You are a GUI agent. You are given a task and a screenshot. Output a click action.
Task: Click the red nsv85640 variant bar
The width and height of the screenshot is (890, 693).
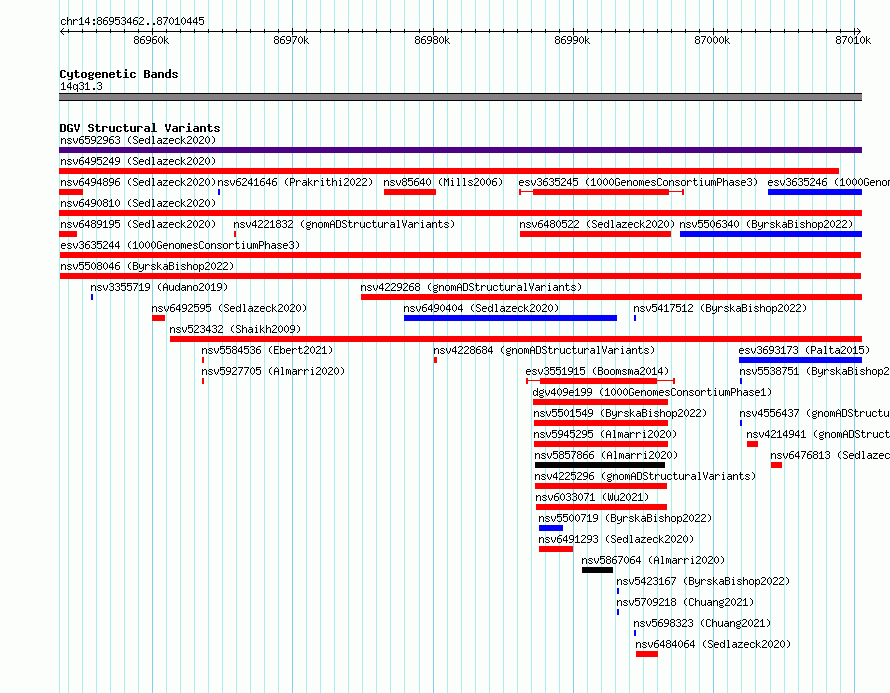pyautogui.click(x=410, y=192)
